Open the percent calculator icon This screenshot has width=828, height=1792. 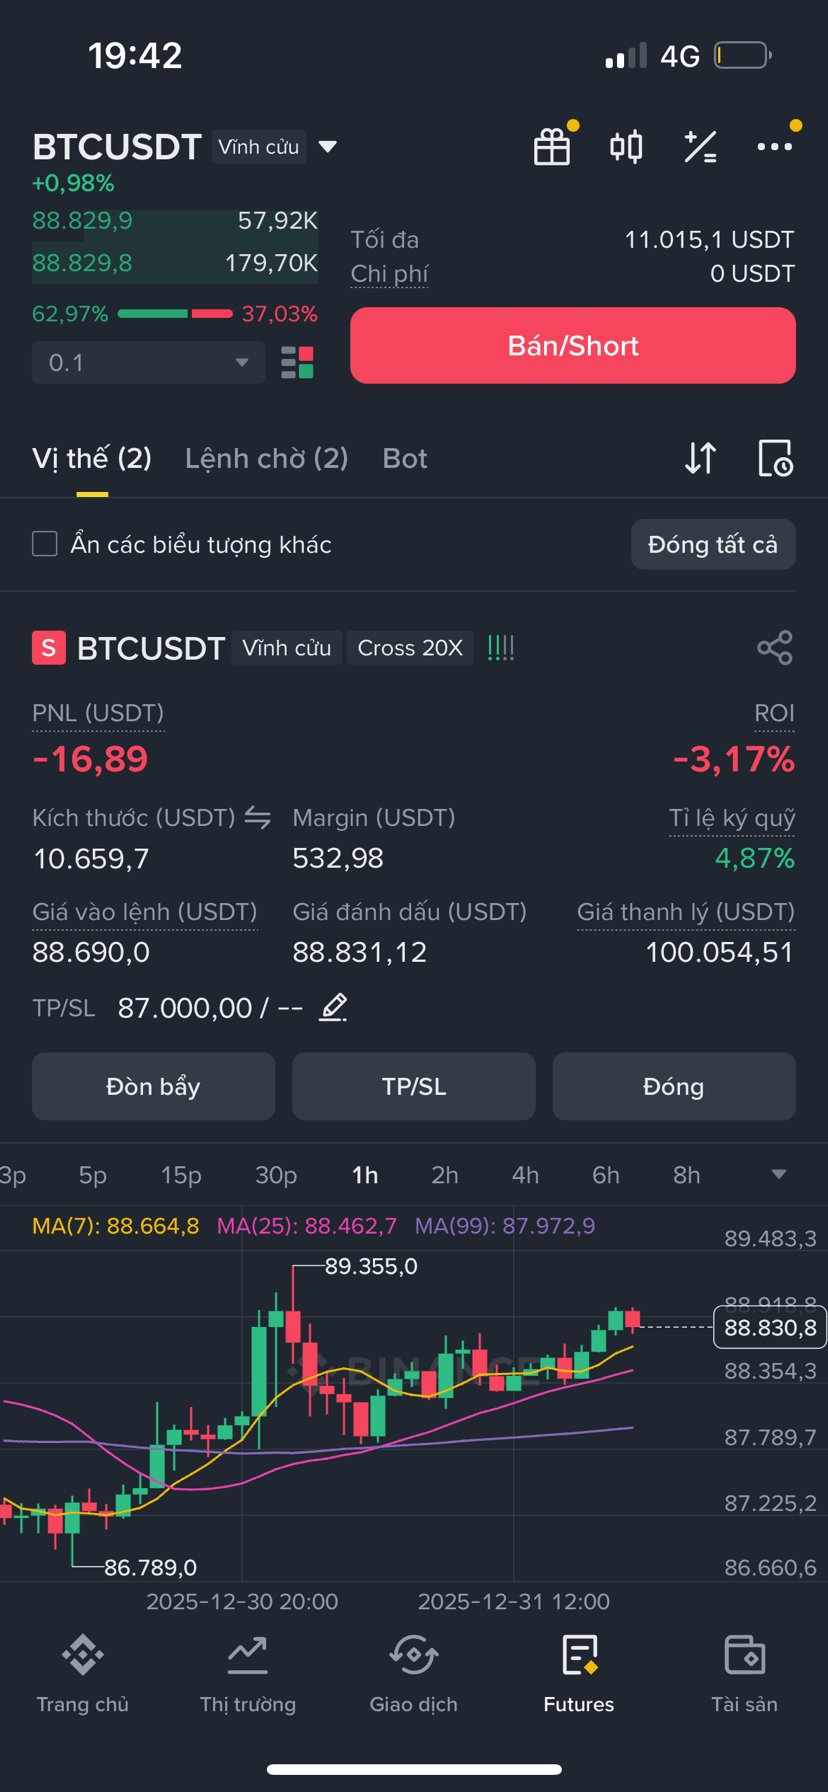[x=700, y=147]
